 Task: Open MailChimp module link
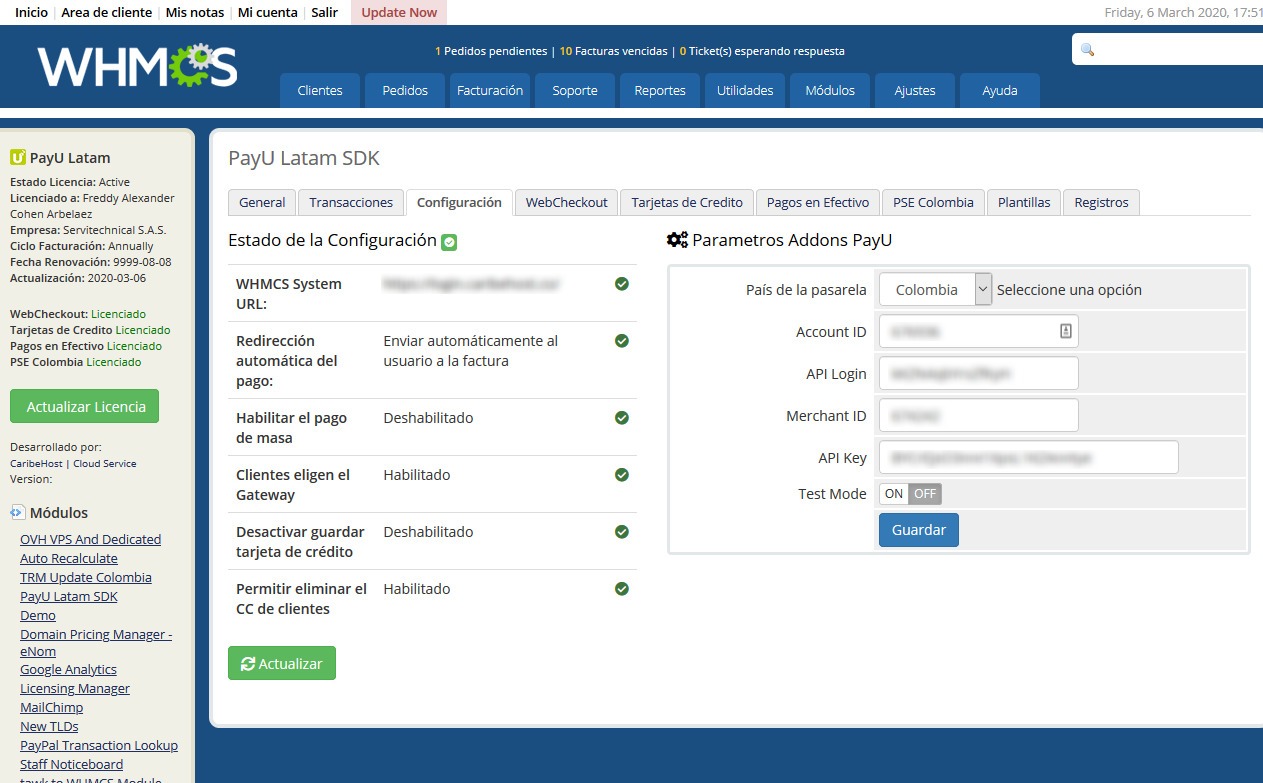[52, 707]
